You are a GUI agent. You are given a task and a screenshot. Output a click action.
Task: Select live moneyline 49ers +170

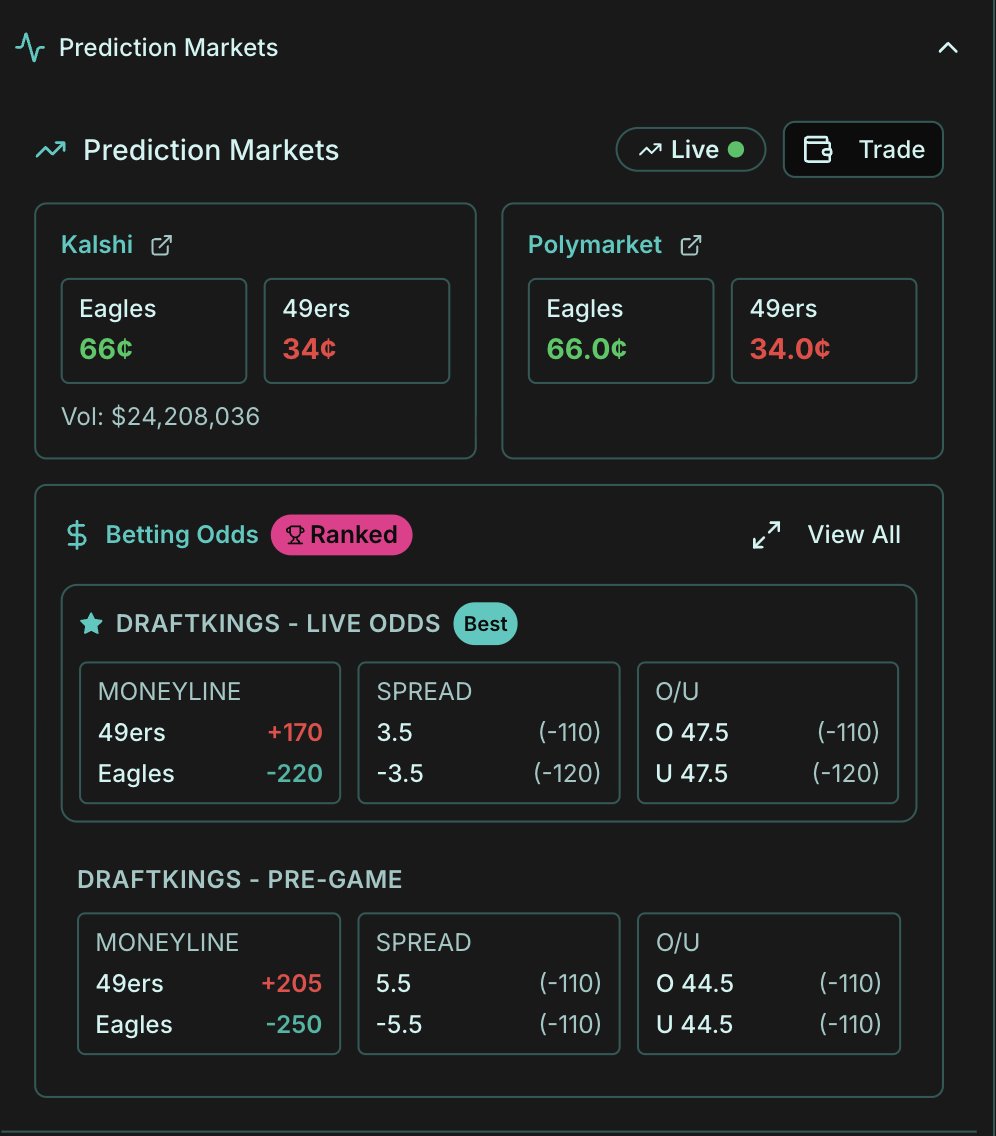pos(210,732)
